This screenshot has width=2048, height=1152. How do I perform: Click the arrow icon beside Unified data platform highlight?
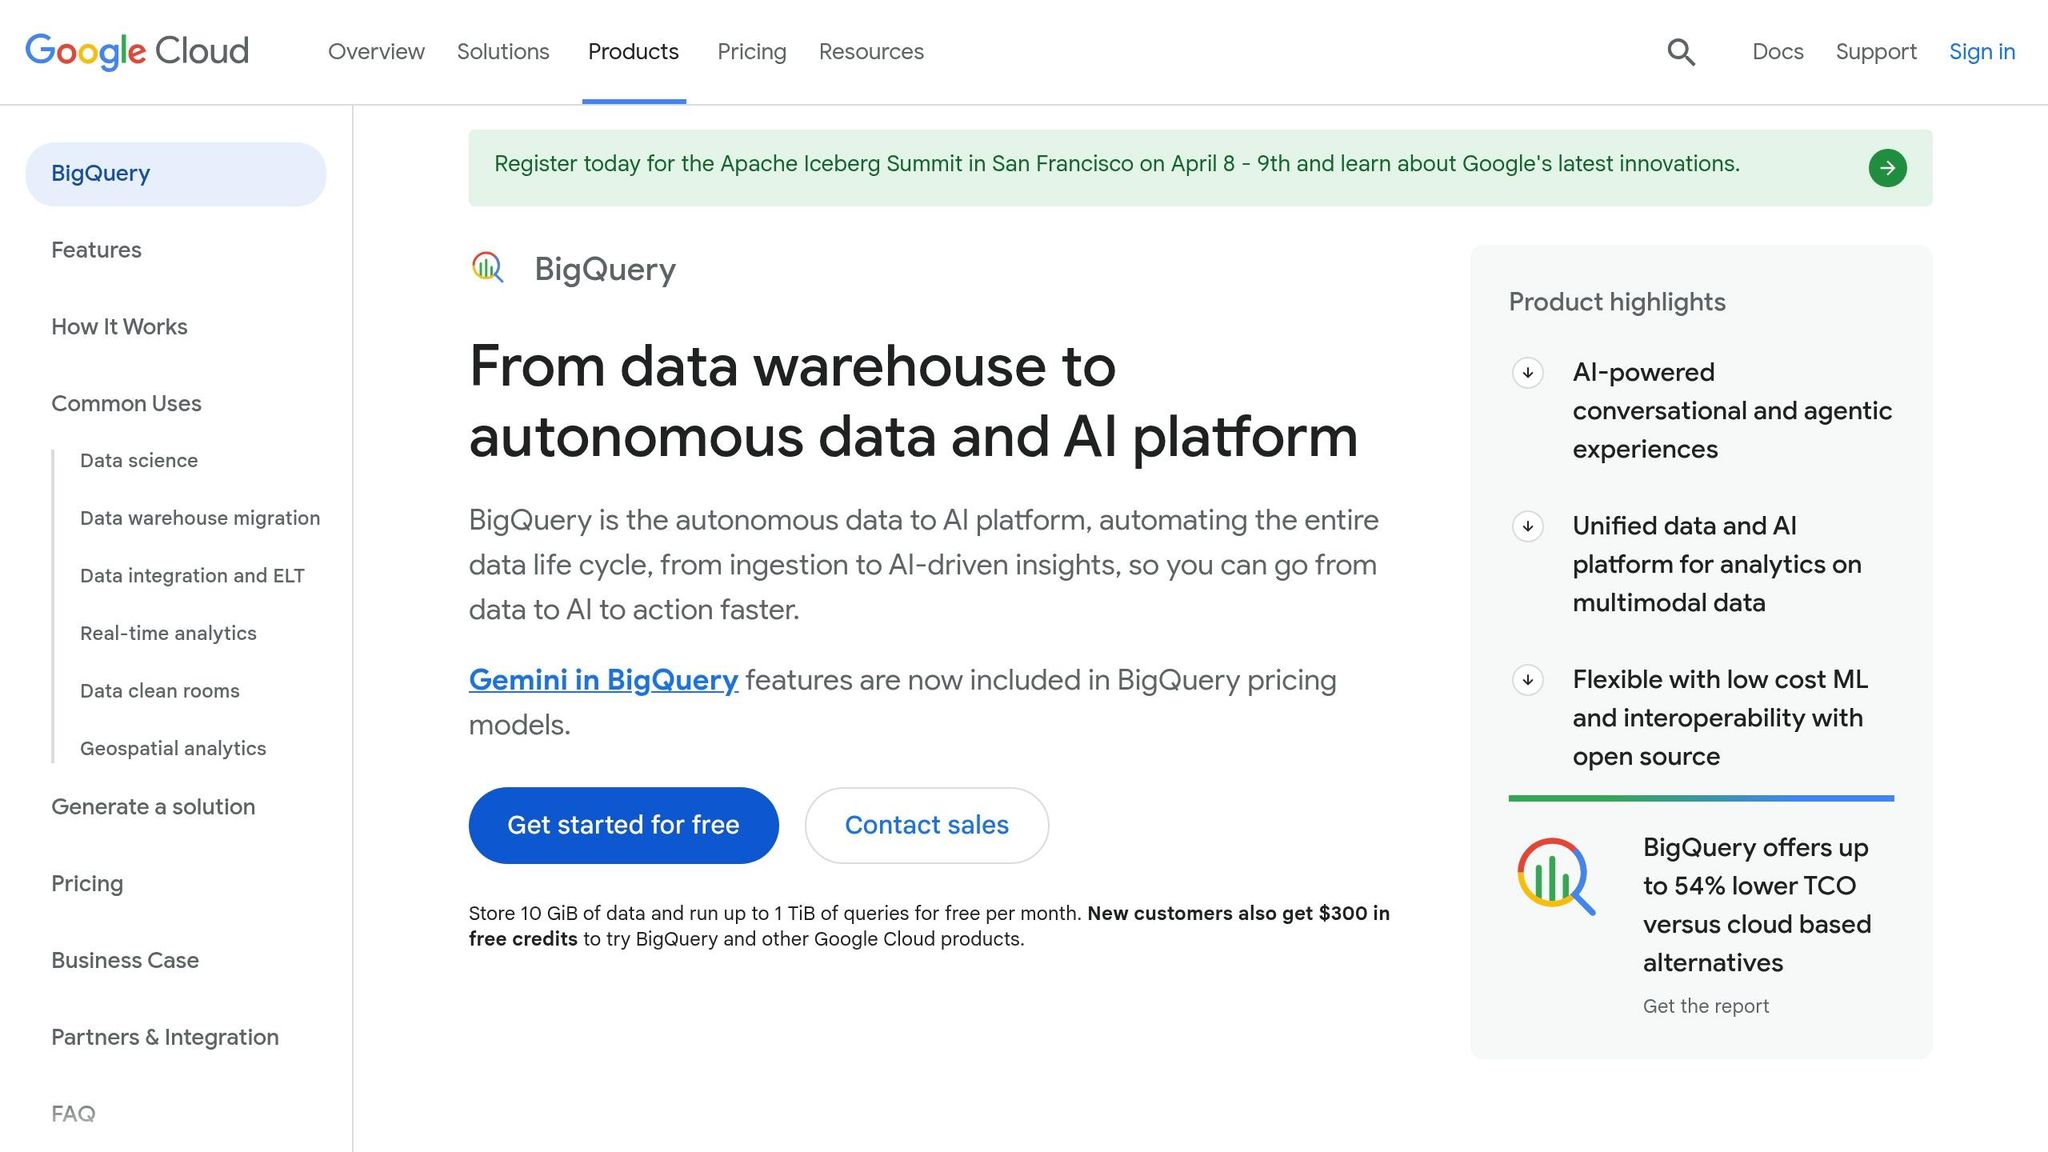[1527, 527]
